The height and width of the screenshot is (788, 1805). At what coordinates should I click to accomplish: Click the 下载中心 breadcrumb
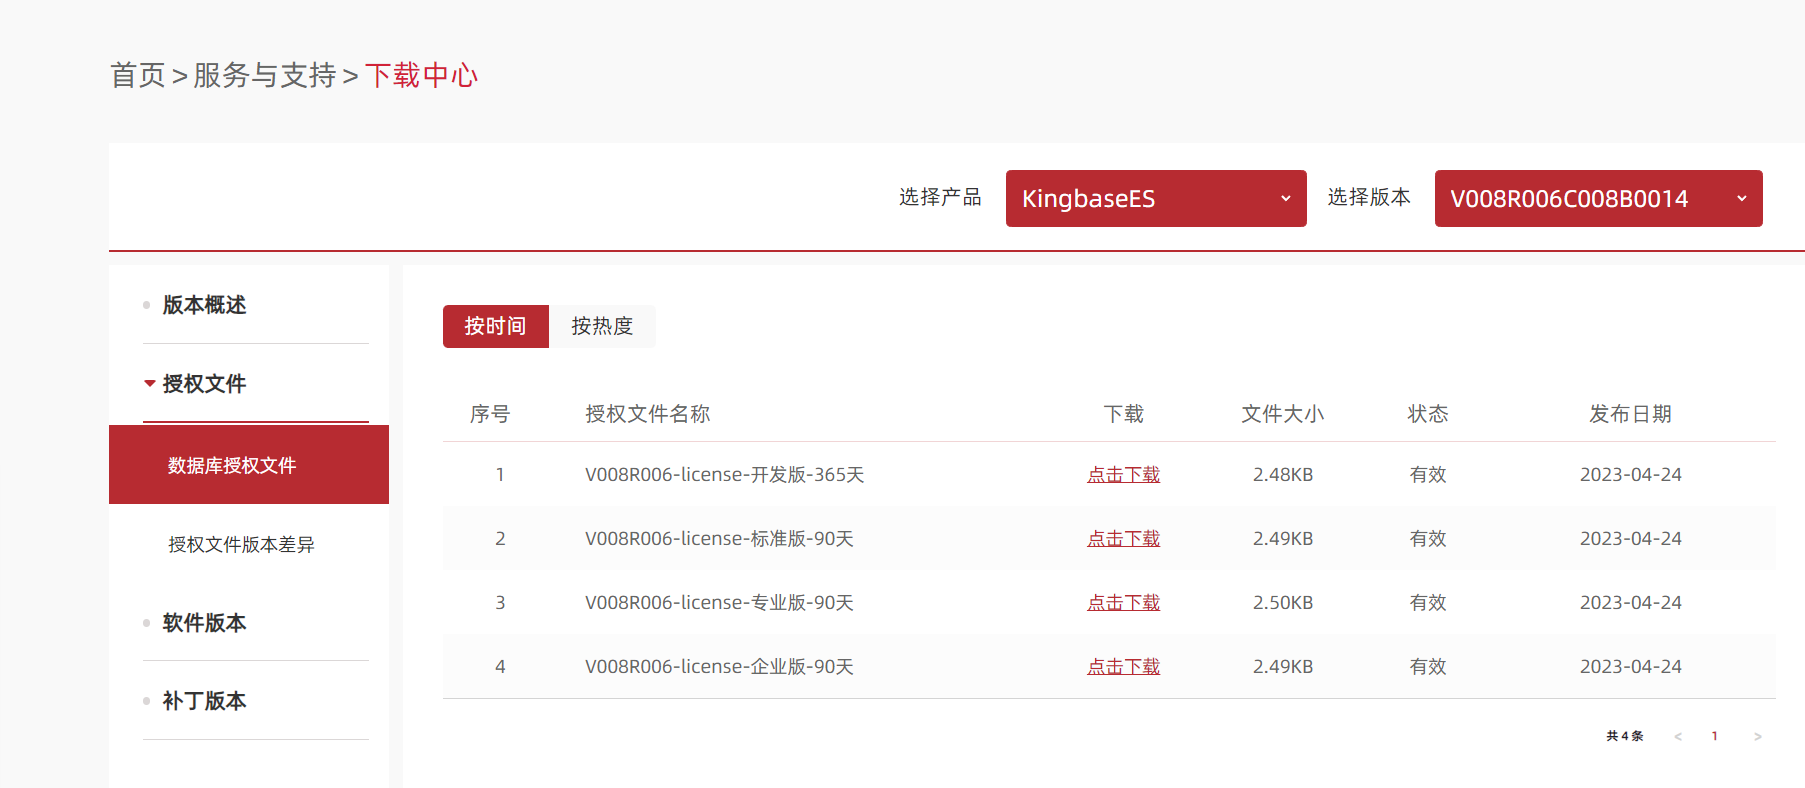pyautogui.click(x=421, y=75)
